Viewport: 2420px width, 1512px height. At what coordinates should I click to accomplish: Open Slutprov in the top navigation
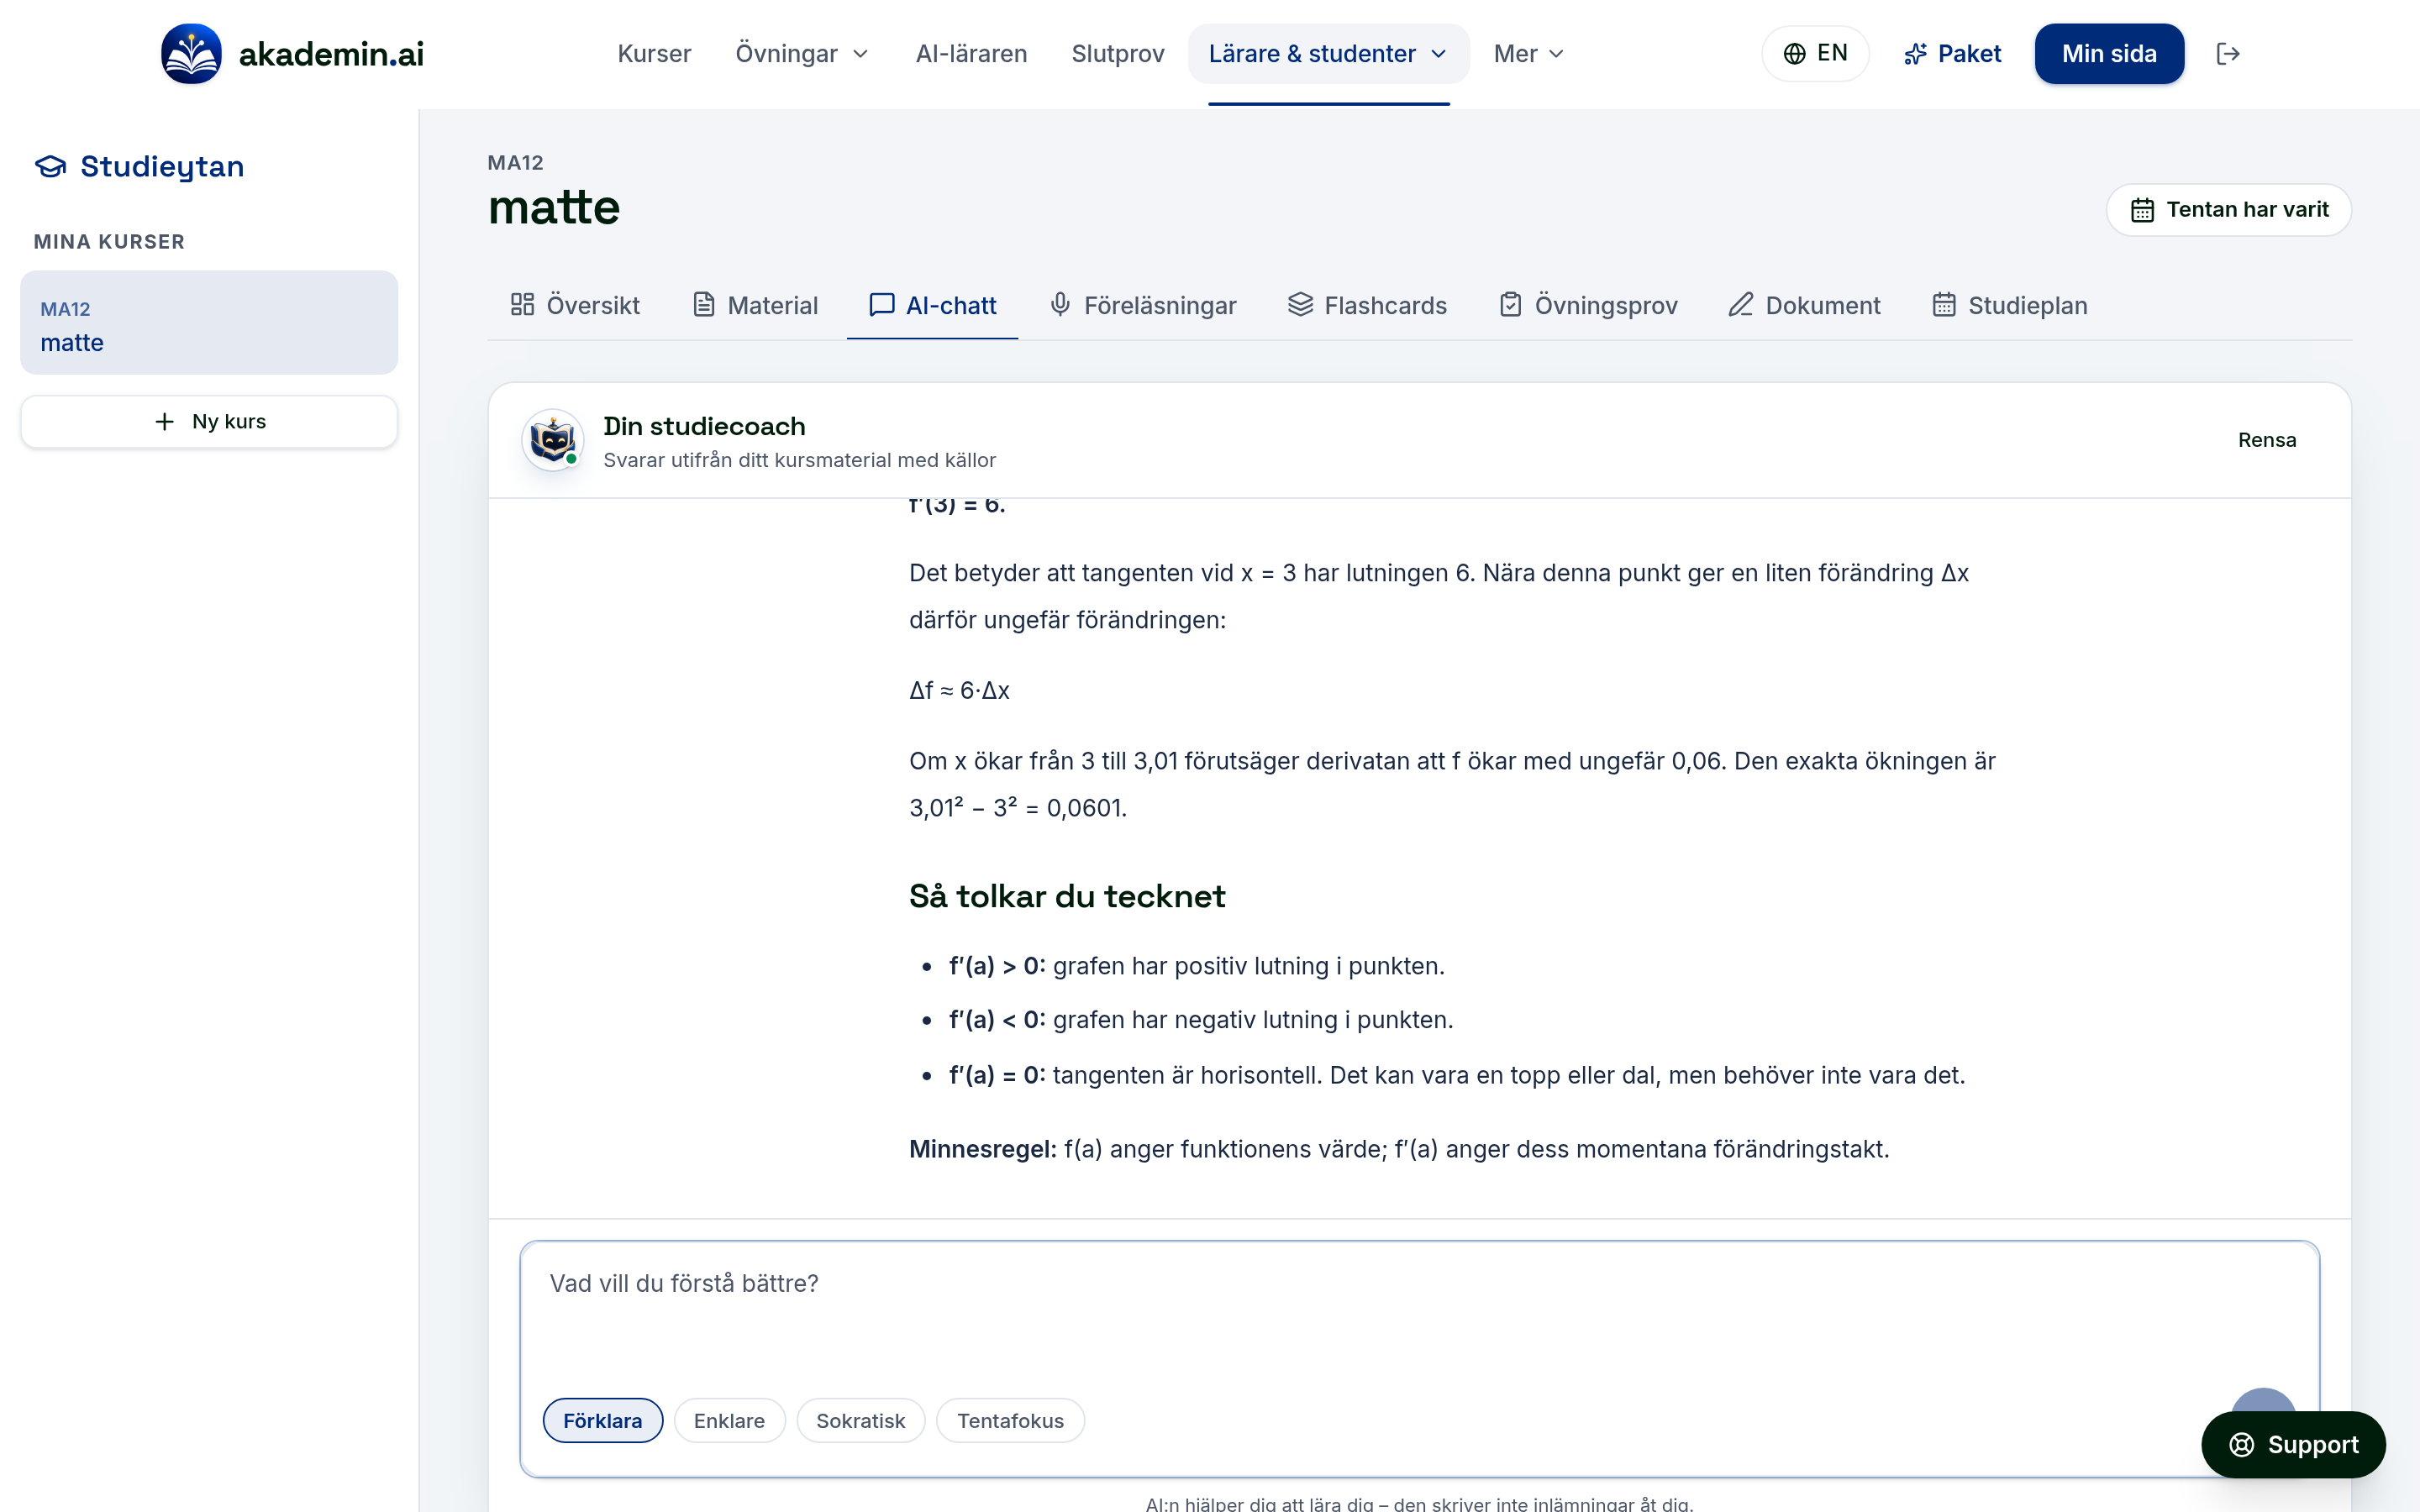[1117, 54]
